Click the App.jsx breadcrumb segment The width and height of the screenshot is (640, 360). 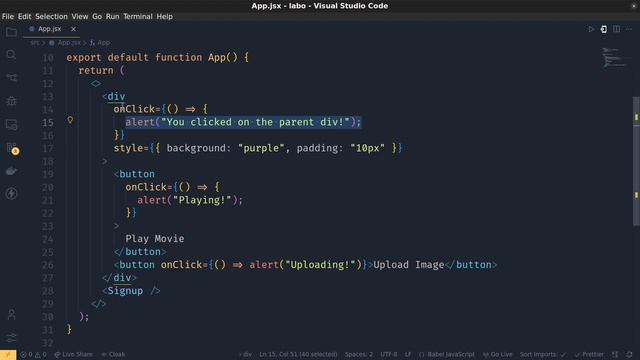tap(65, 42)
